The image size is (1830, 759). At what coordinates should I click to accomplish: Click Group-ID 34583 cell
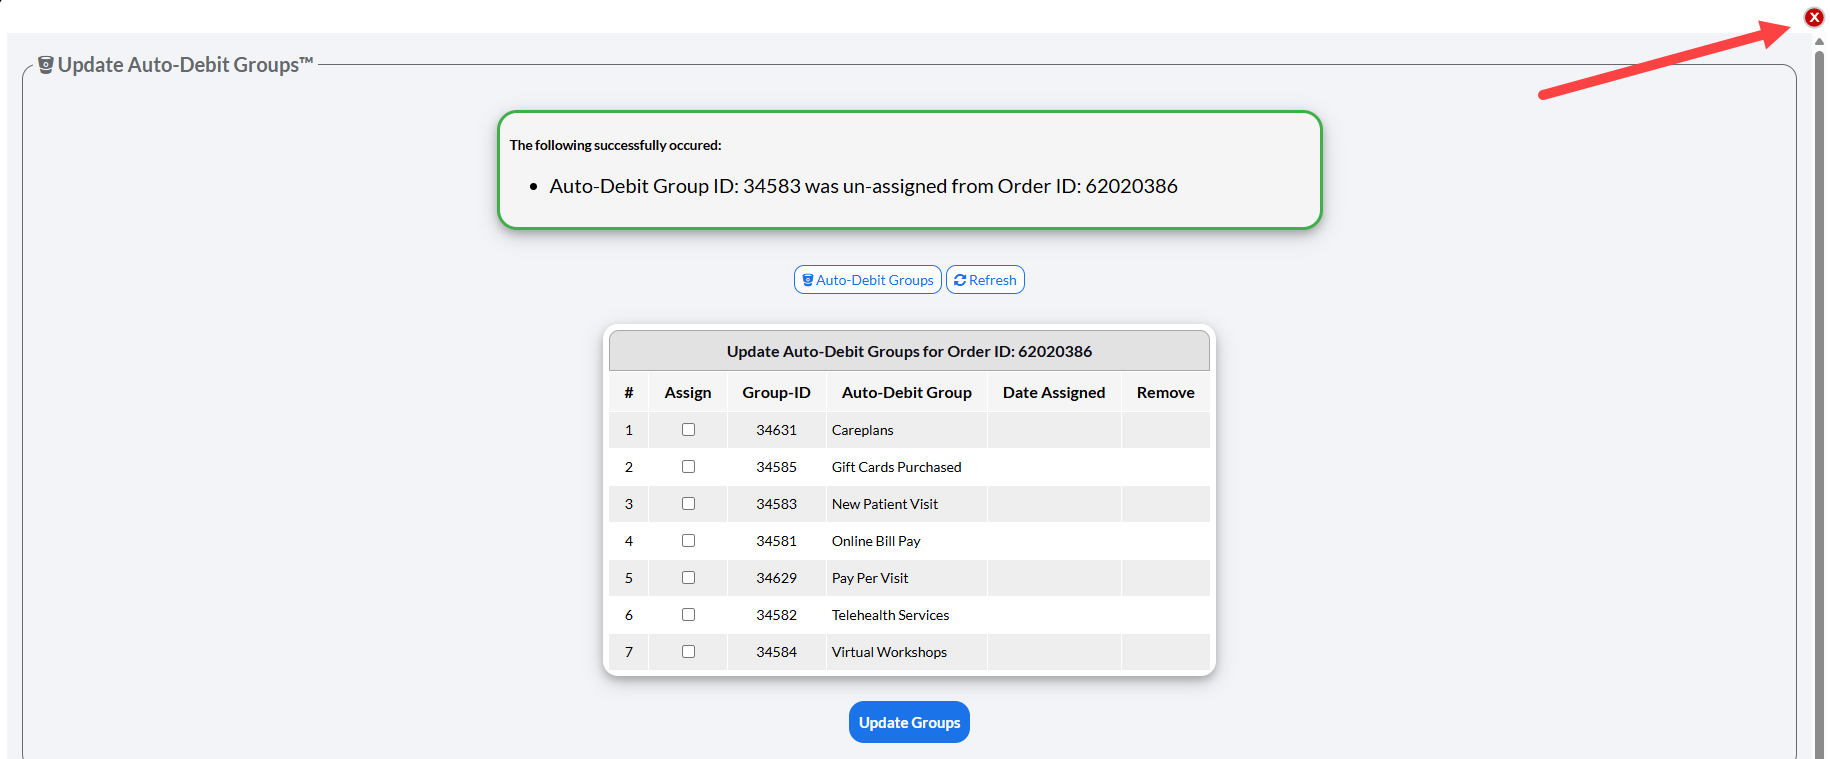coord(776,504)
